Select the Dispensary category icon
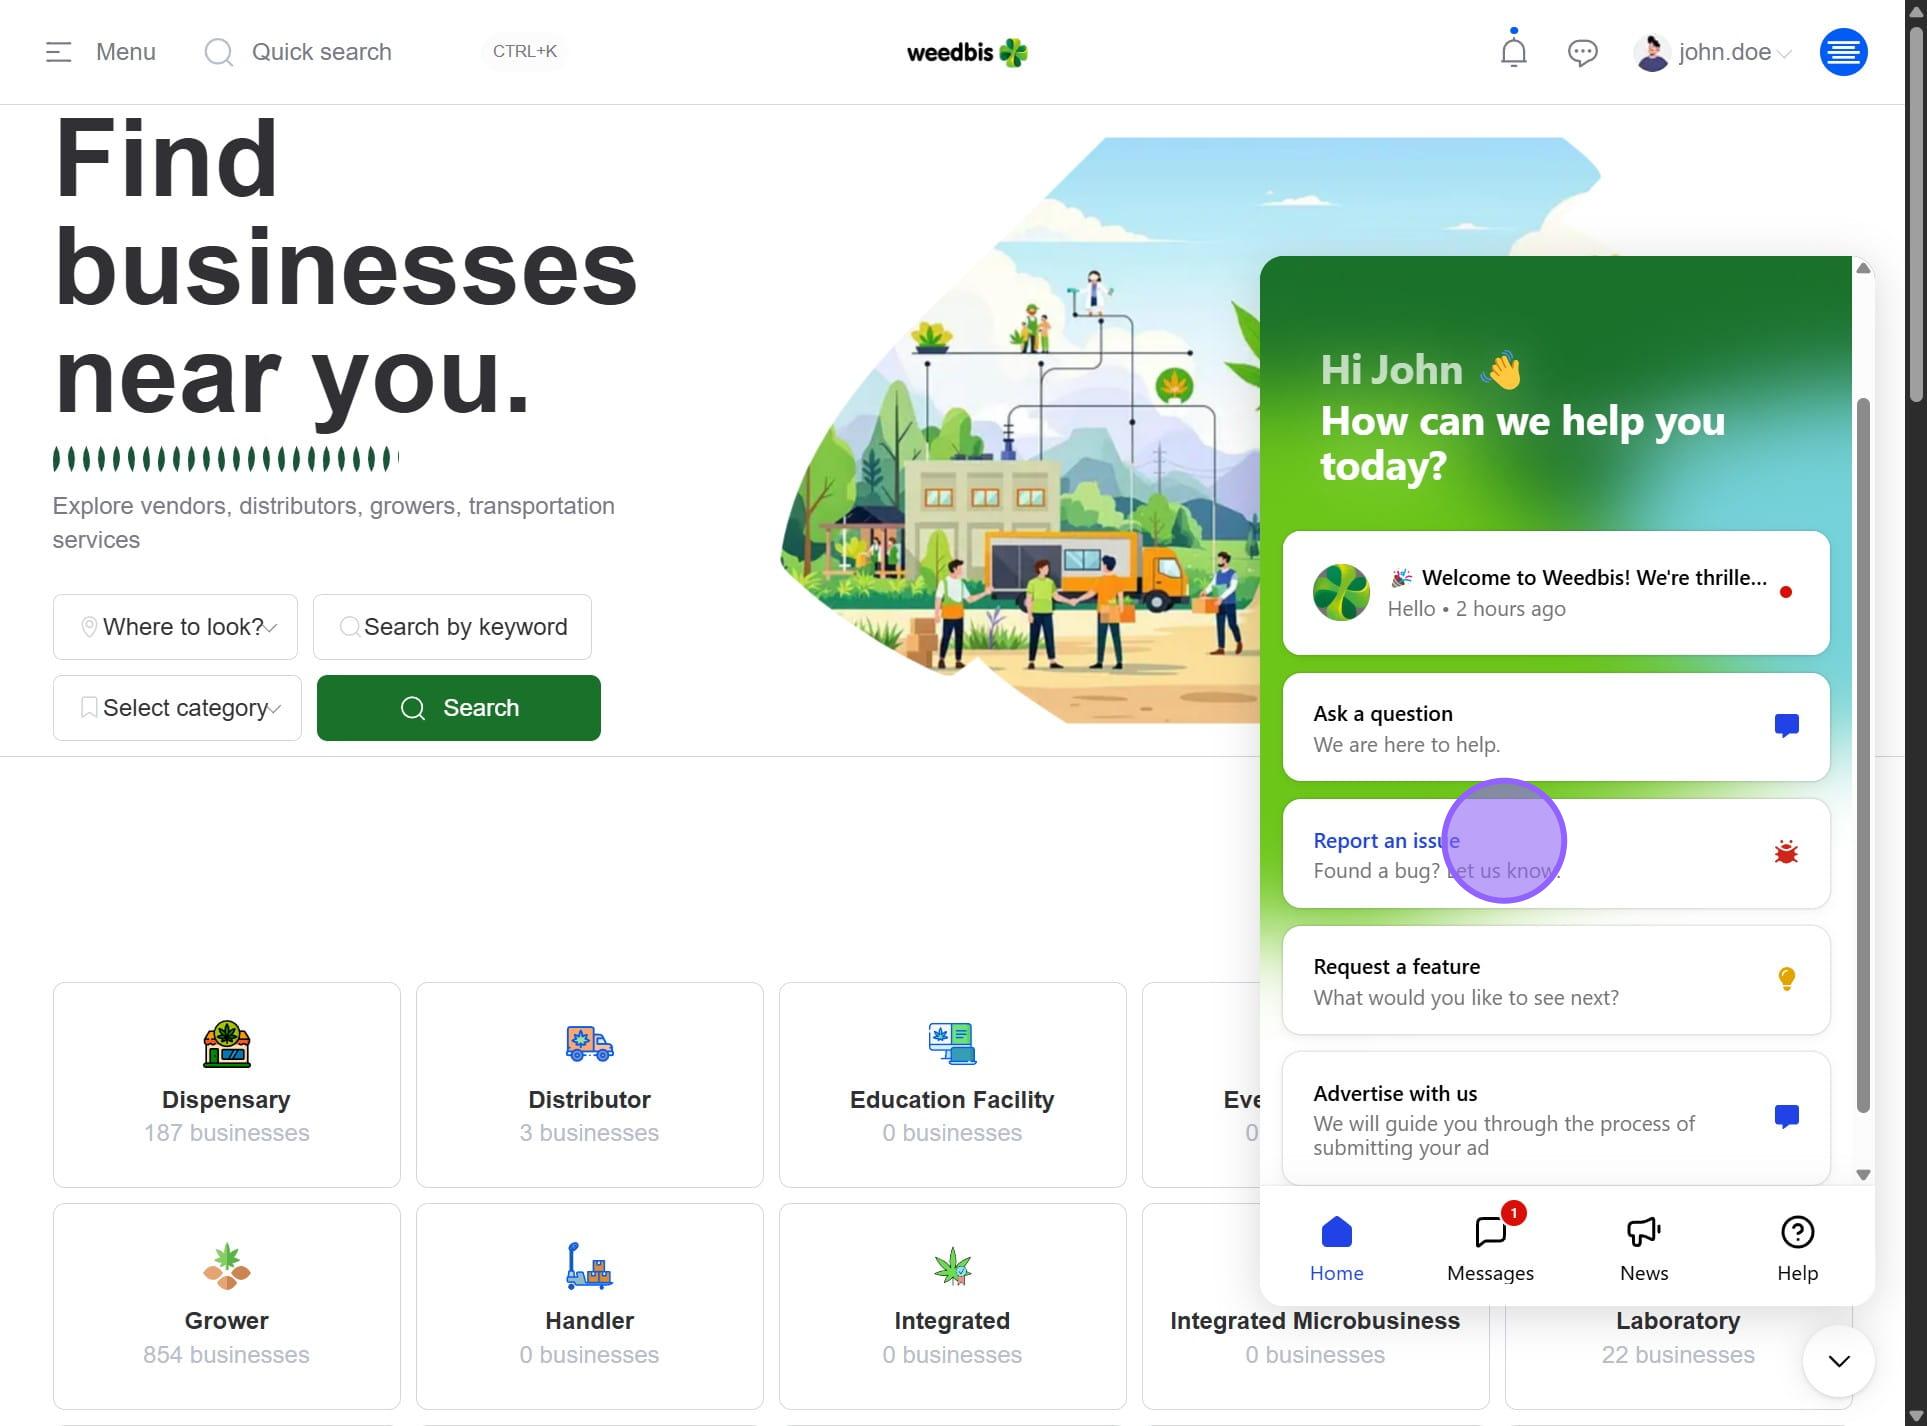This screenshot has width=1927, height=1426. (x=227, y=1044)
